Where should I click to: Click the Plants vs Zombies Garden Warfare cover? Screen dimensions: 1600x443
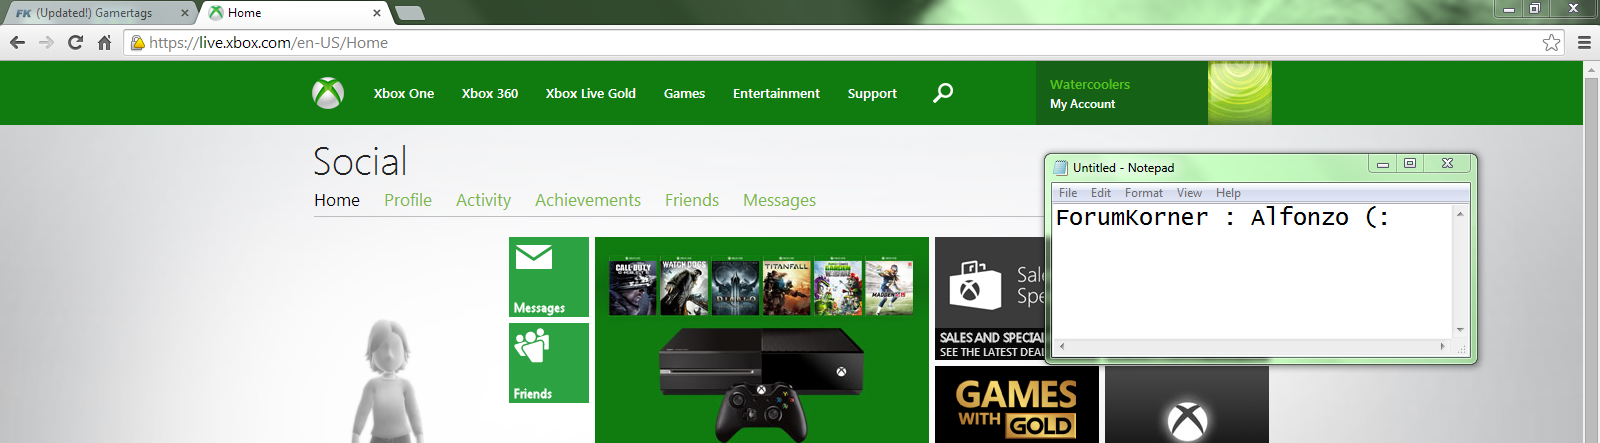pyautogui.click(x=838, y=287)
